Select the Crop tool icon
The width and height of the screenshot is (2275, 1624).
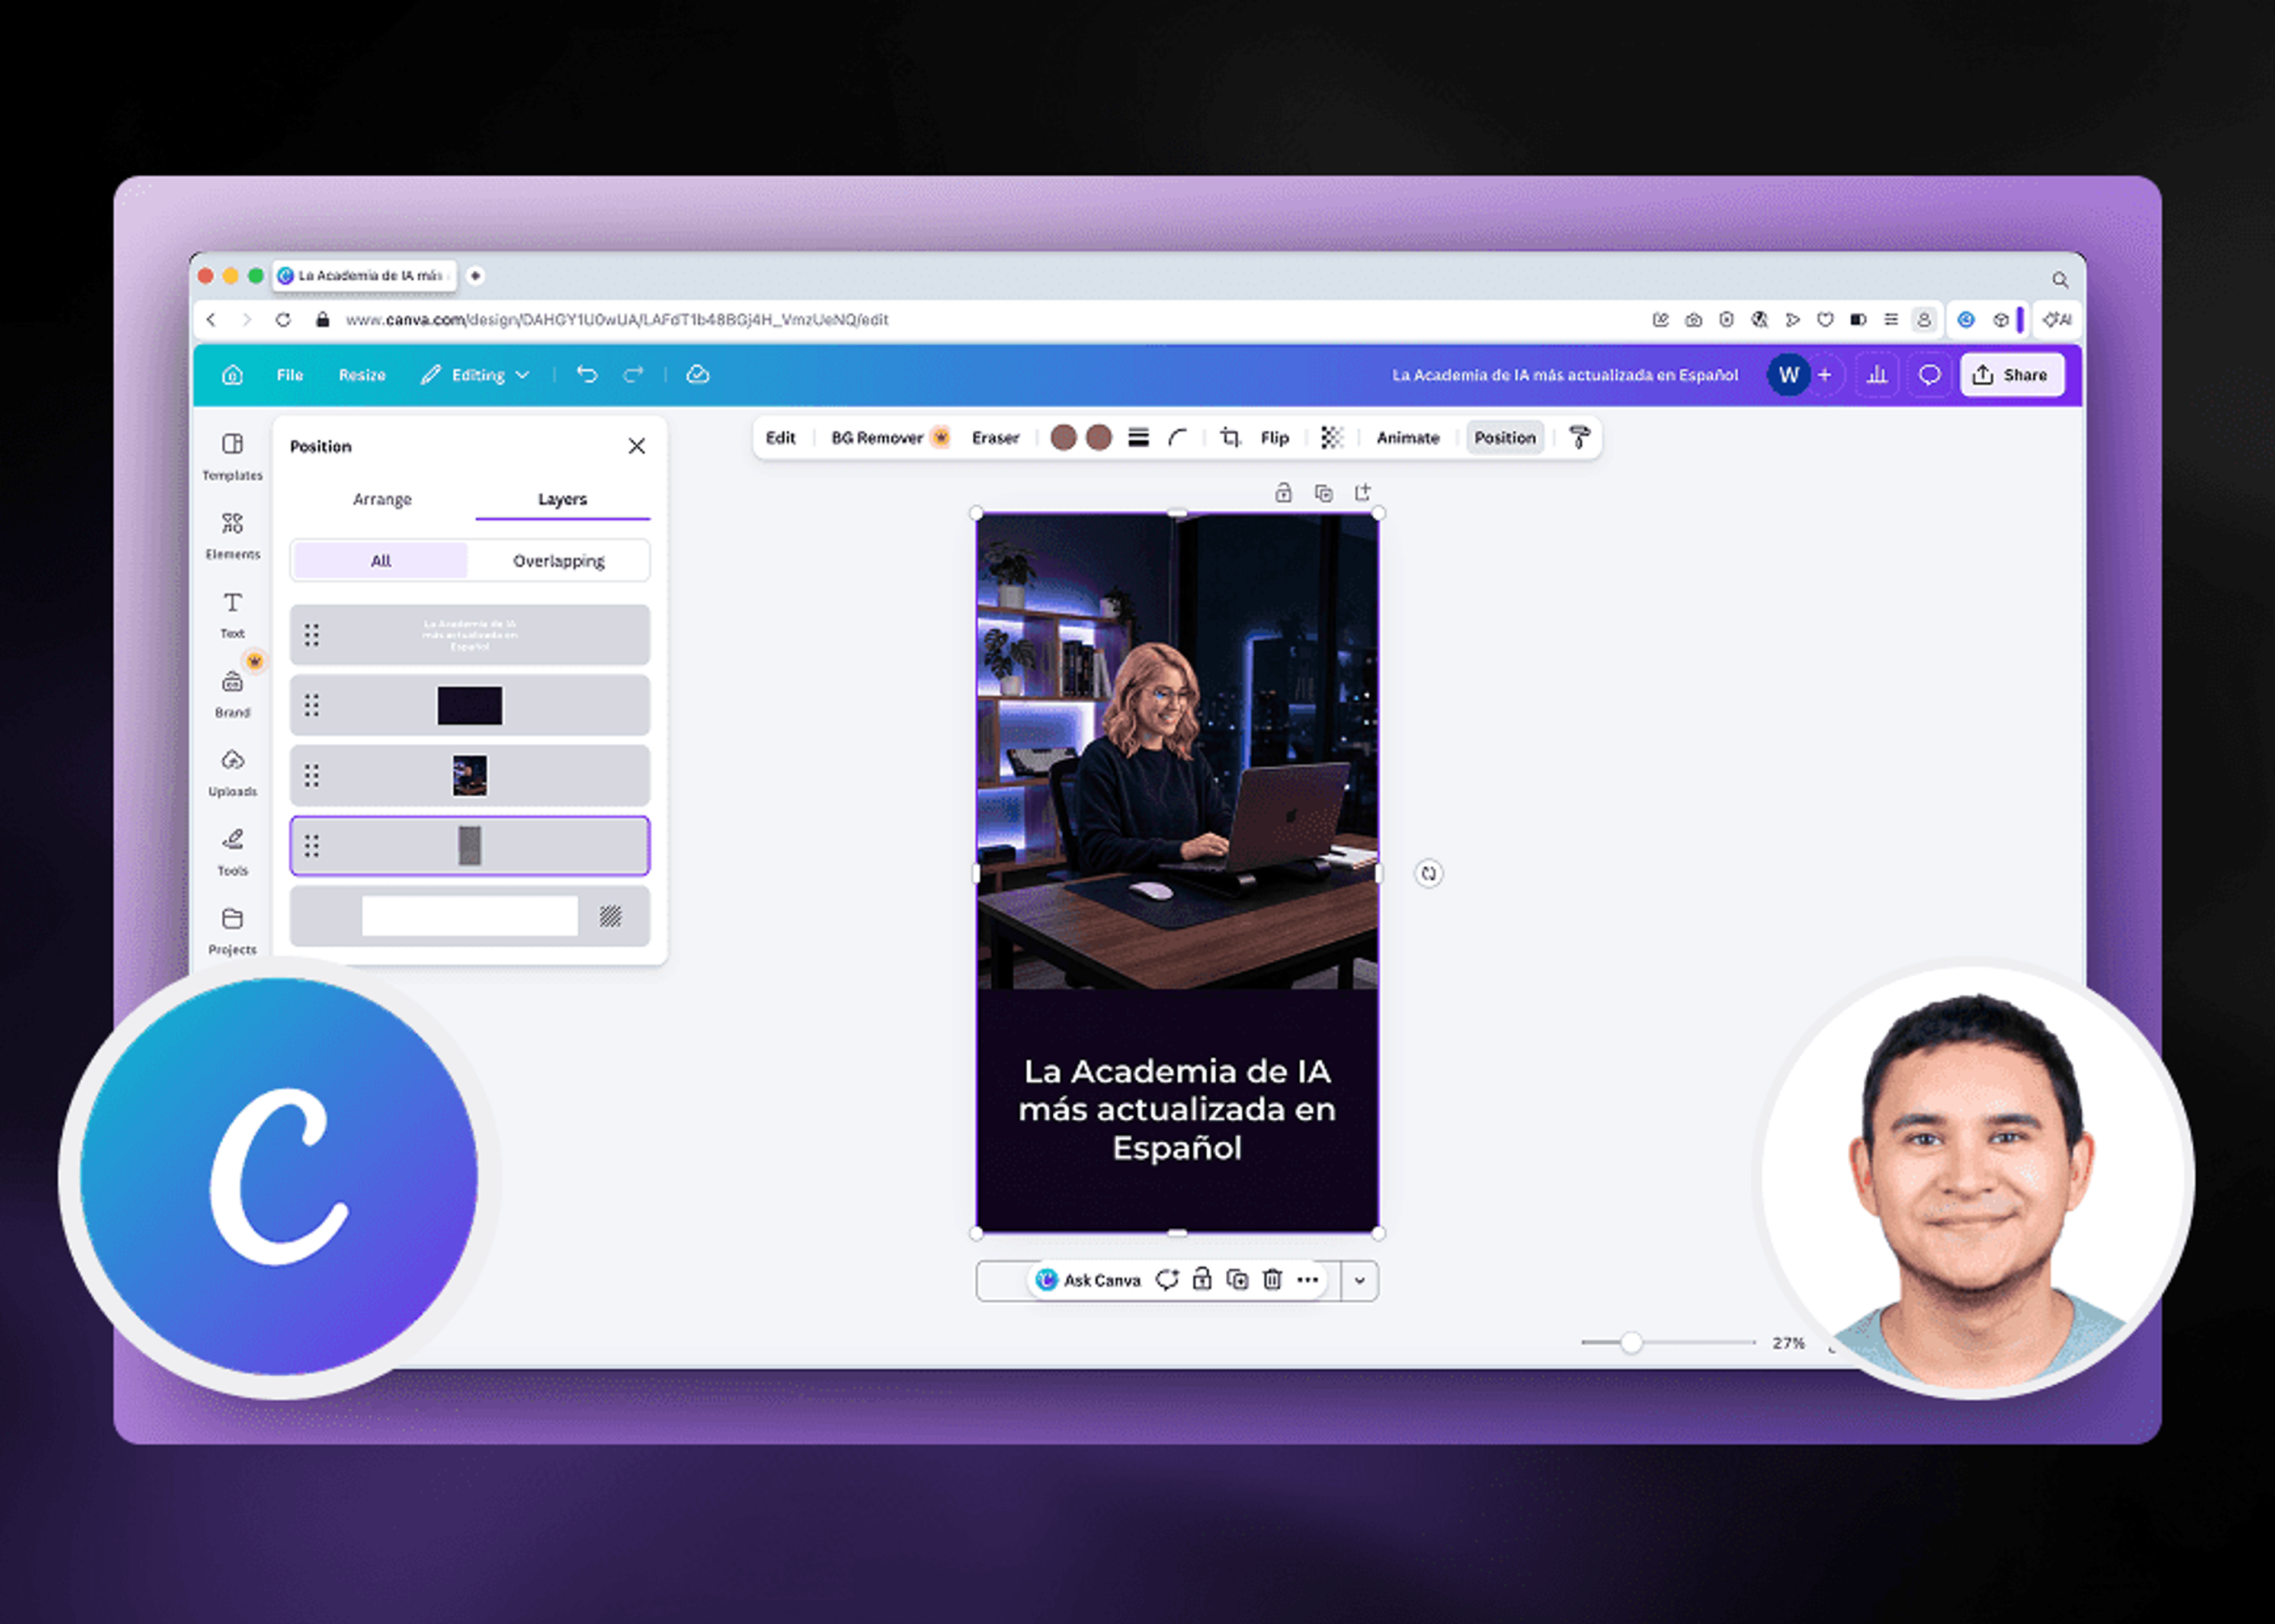(x=1230, y=437)
